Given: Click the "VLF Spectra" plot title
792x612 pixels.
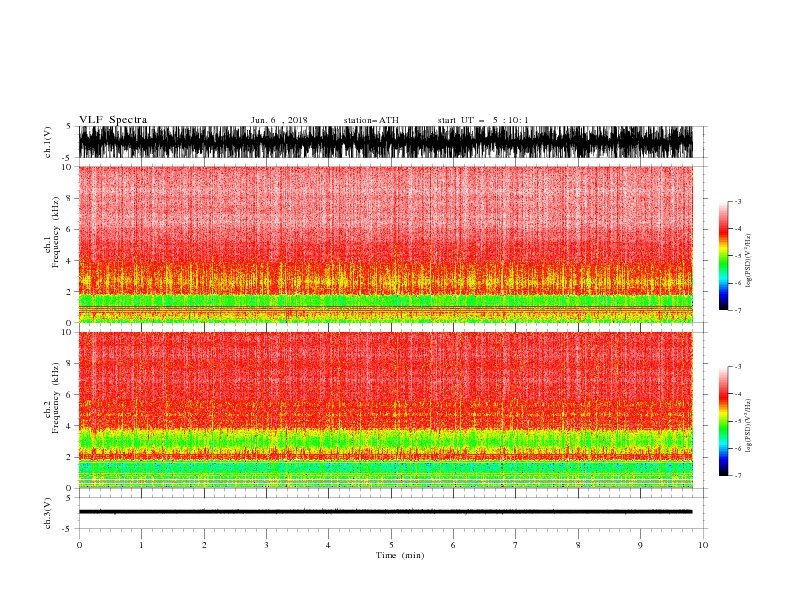Looking at the screenshot, I should (x=113, y=120).
